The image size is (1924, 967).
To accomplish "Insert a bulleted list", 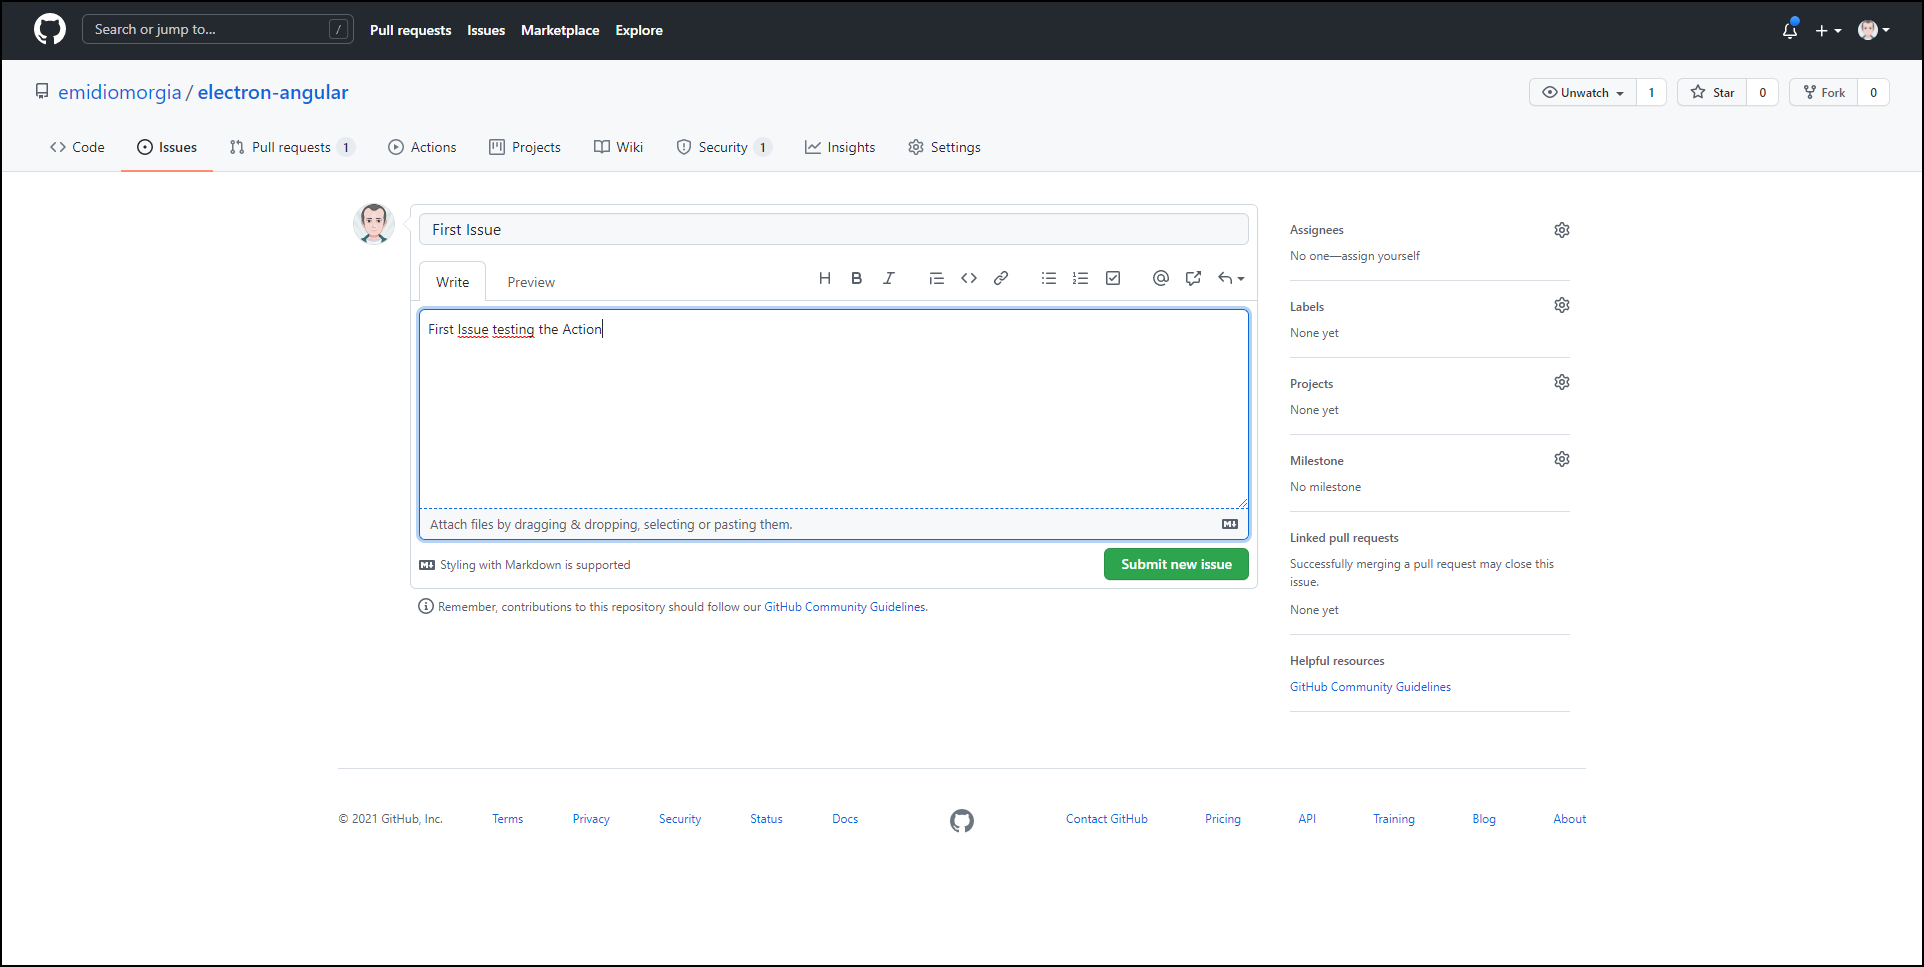I will click(1049, 279).
